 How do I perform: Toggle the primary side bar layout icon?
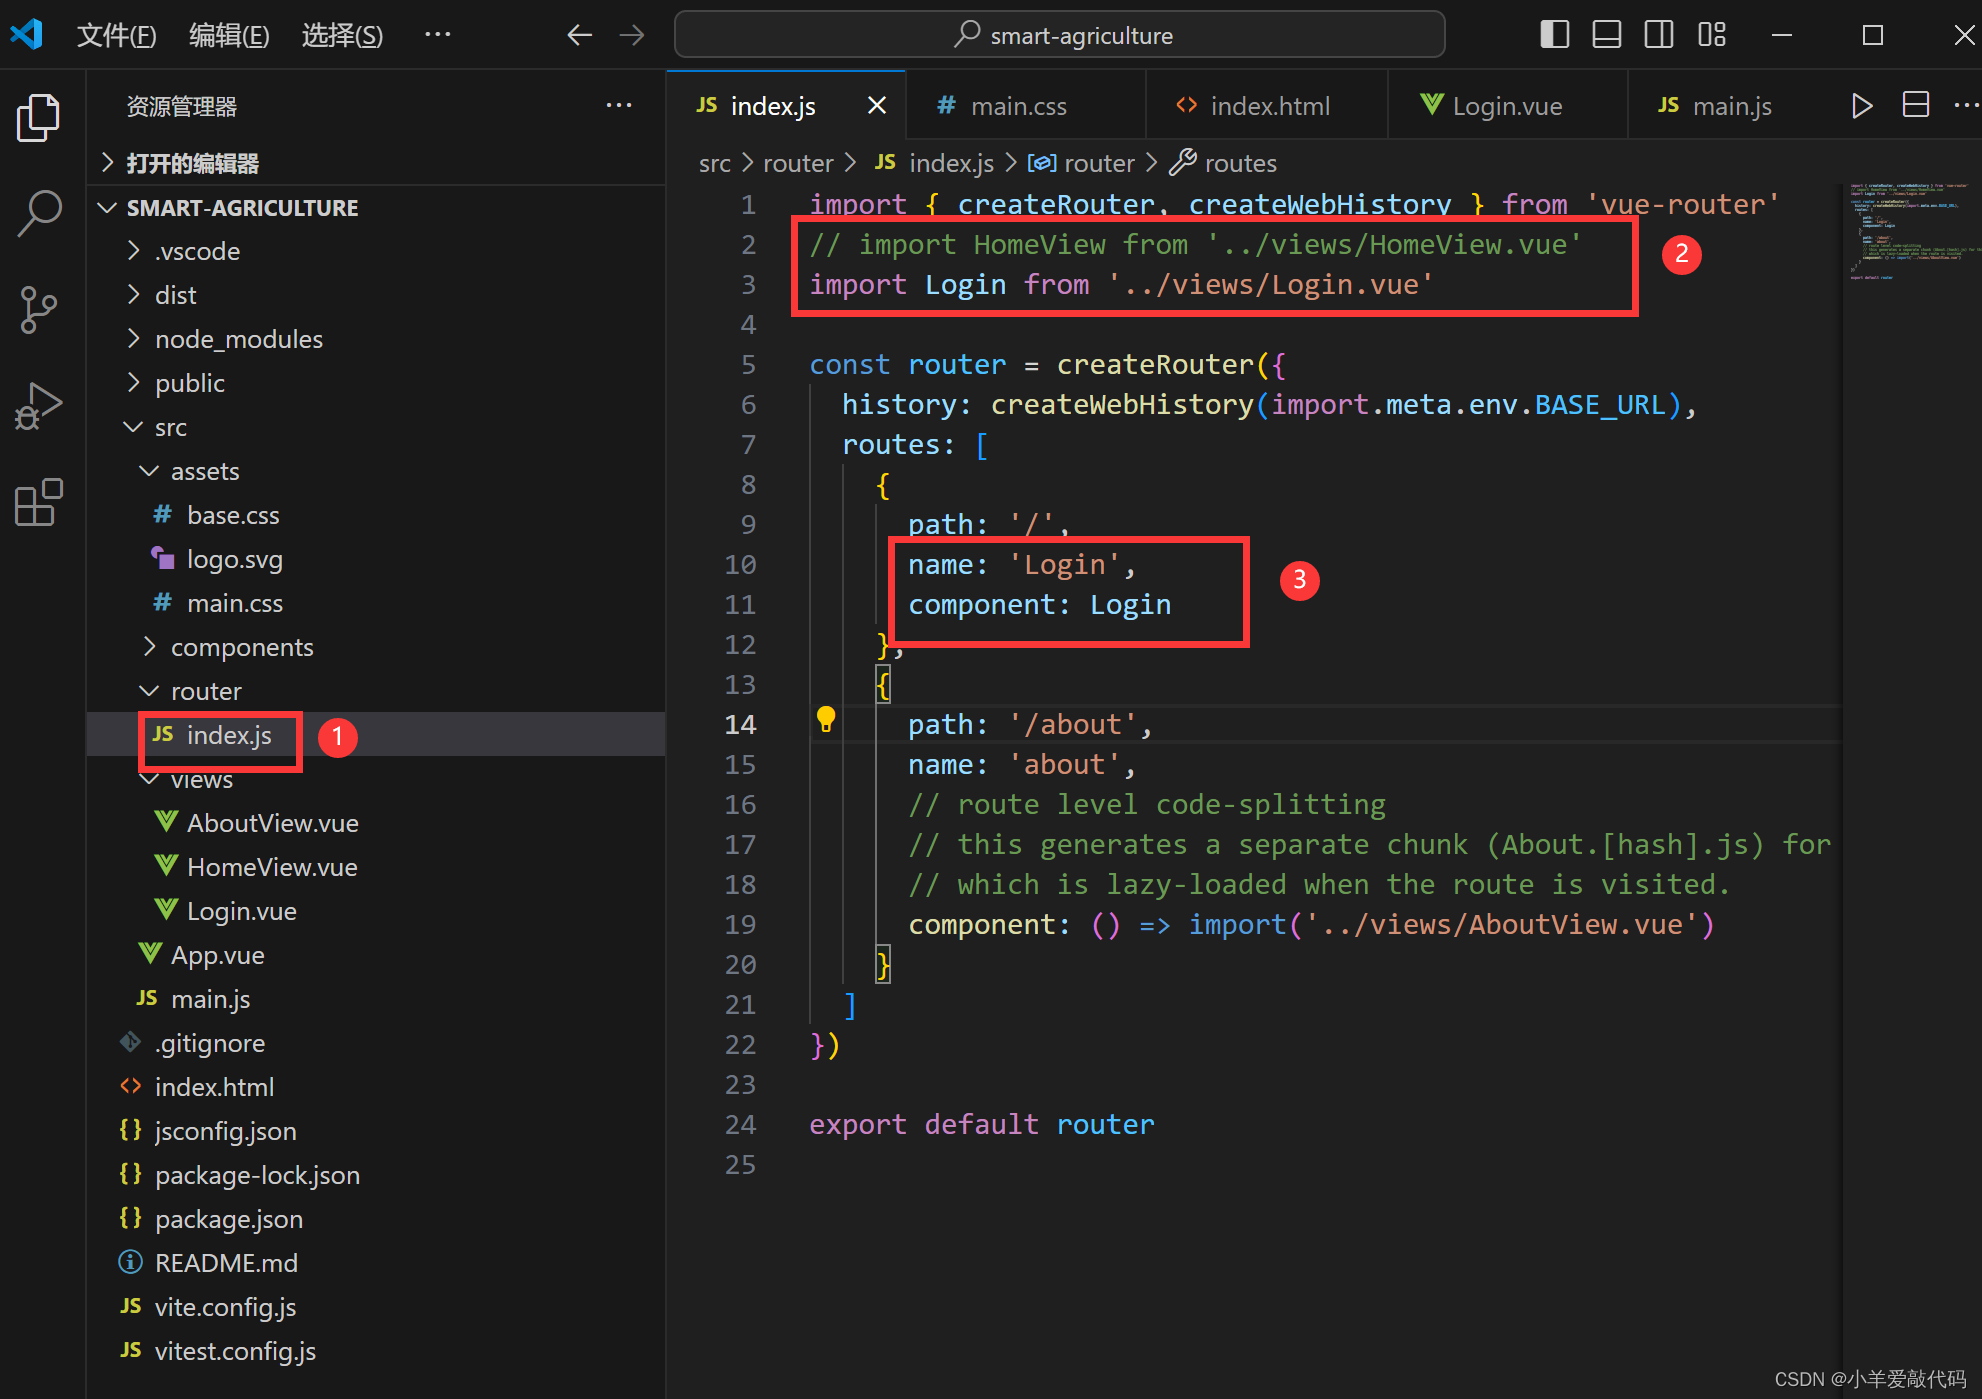pyautogui.click(x=1554, y=35)
